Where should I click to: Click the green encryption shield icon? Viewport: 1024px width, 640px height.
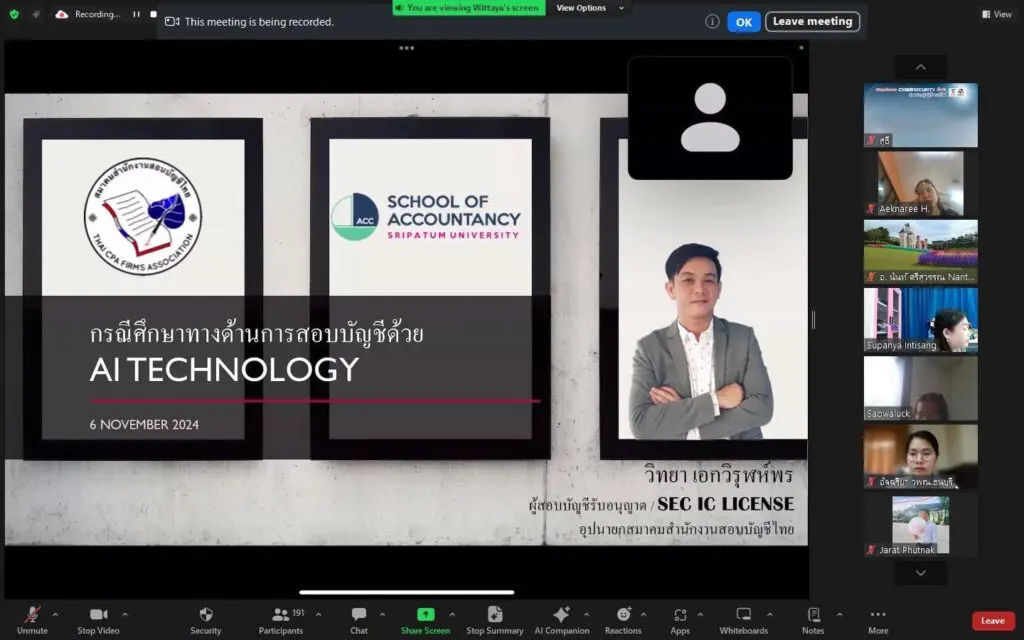(x=14, y=14)
